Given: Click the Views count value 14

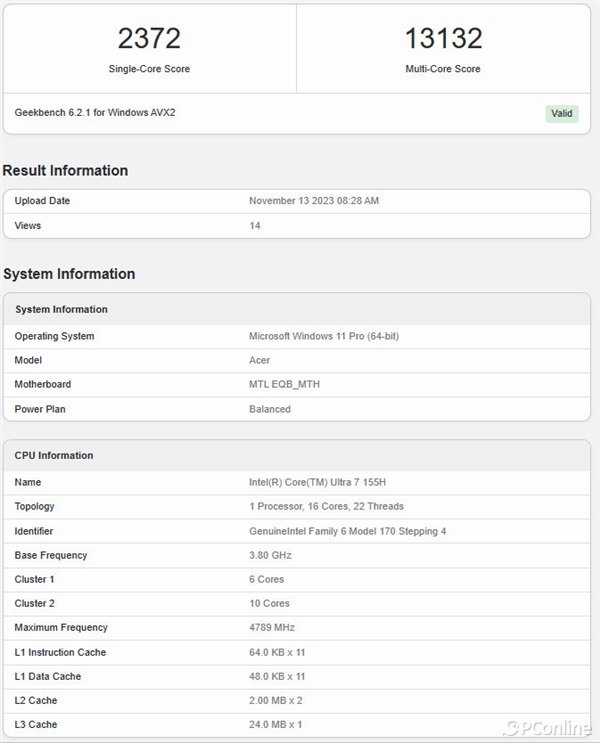Looking at the screenshot, I should [x=255, y=226].
